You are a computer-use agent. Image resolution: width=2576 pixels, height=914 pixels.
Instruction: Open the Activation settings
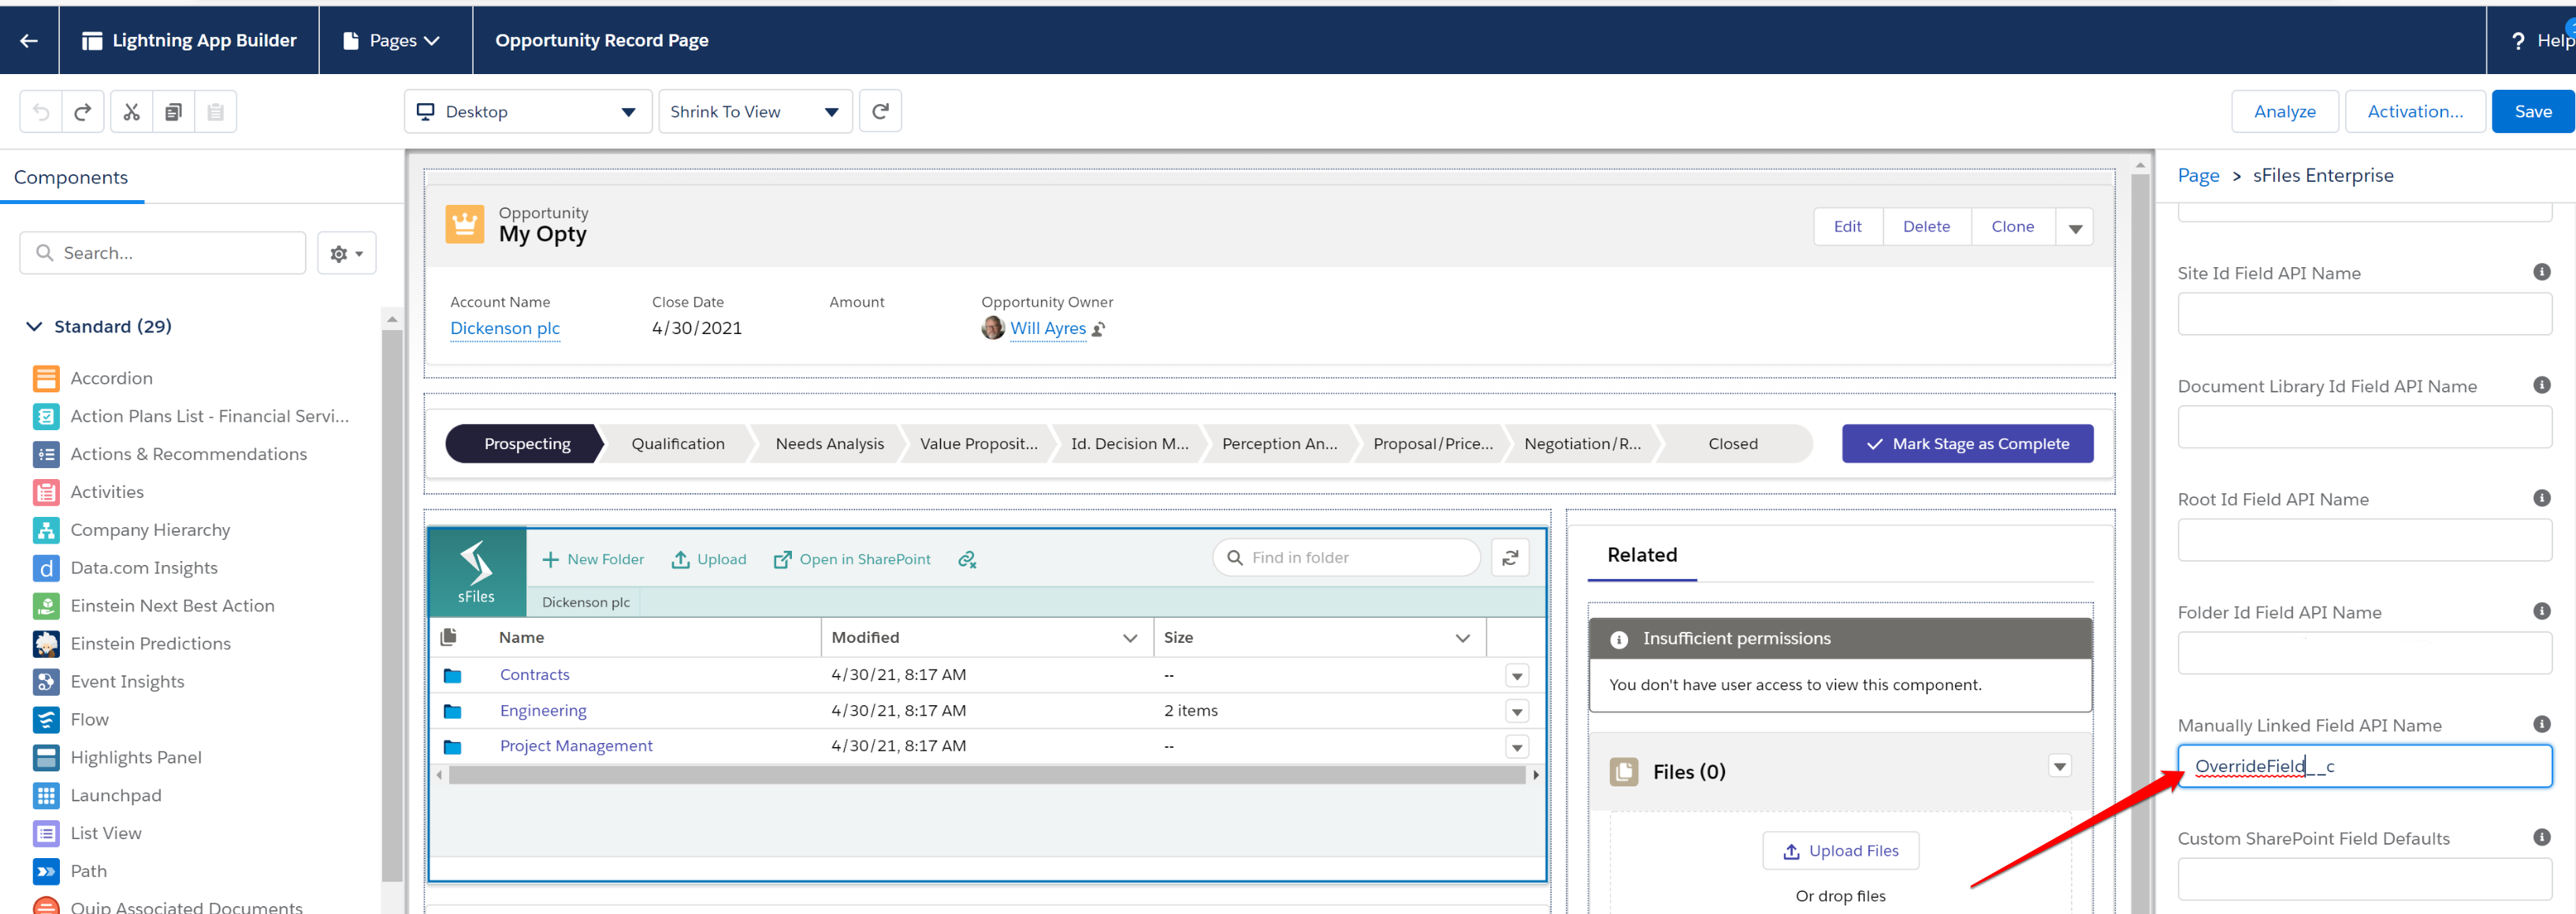2415,111
